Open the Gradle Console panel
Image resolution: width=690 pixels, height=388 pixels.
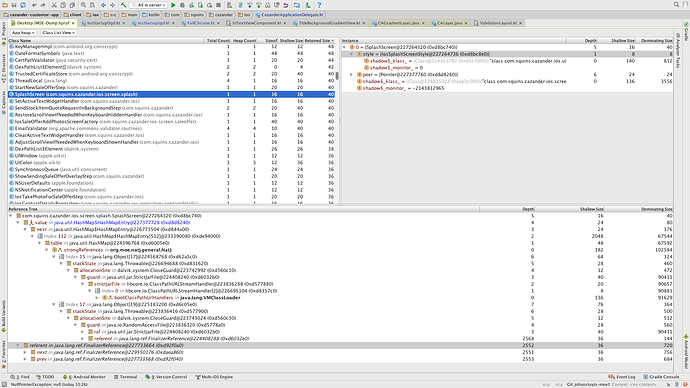[661, 377]
